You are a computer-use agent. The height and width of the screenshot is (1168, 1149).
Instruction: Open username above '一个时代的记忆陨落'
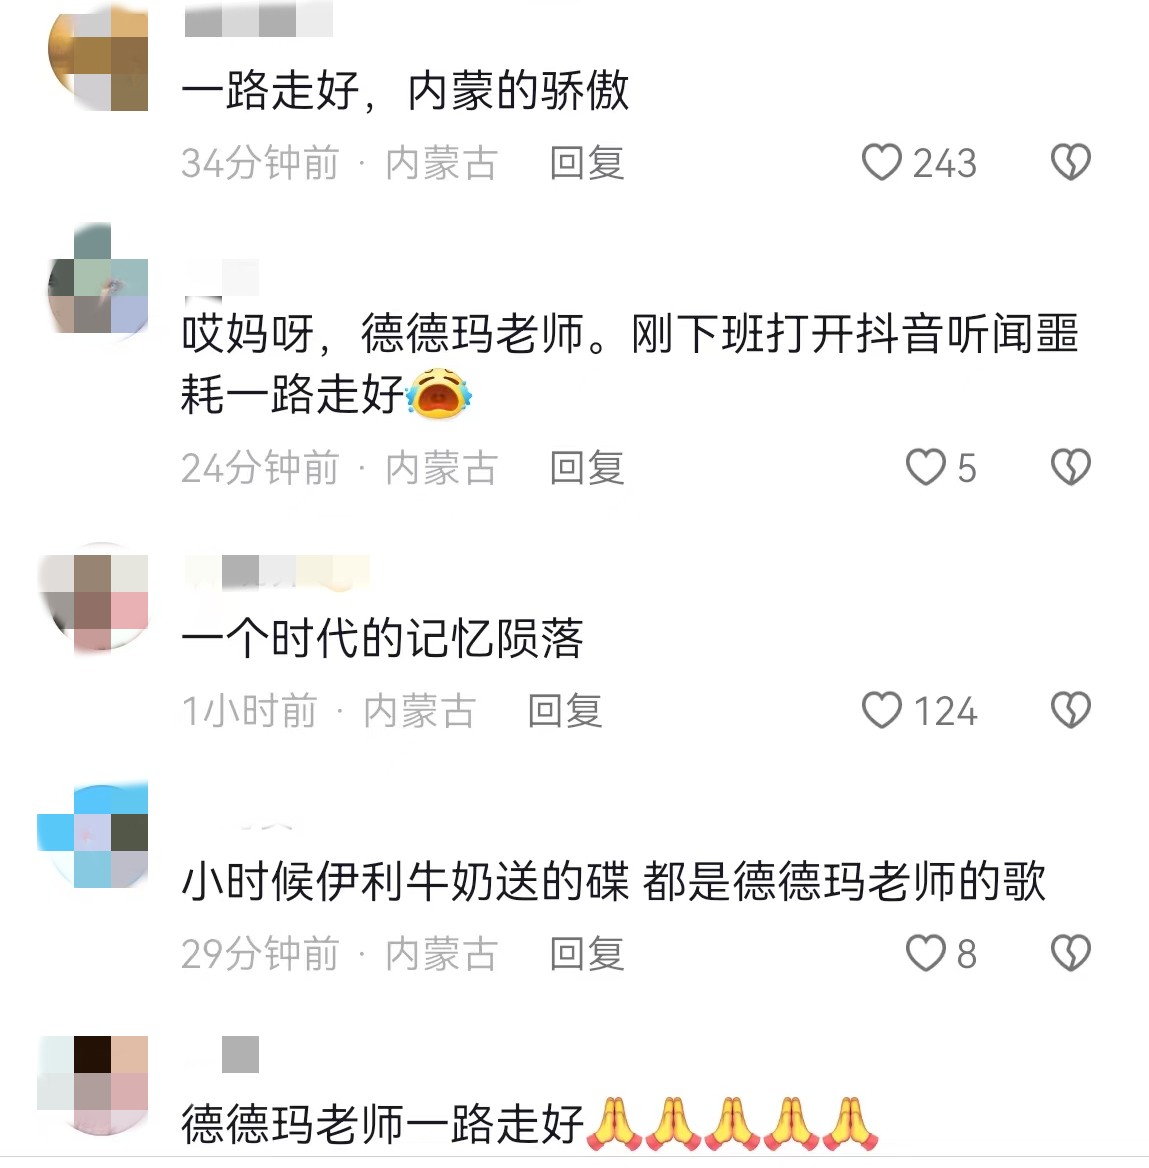[x=277, y=572]
